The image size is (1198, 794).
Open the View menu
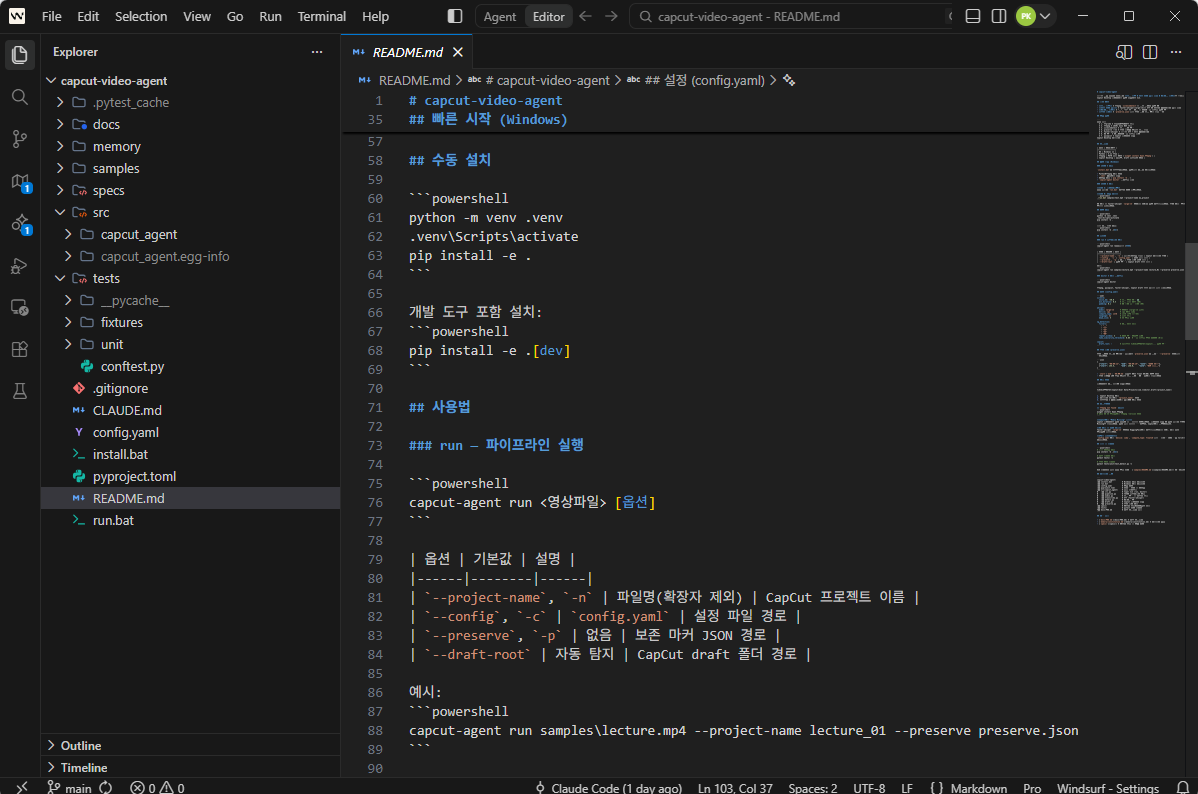tap(196, 16)
